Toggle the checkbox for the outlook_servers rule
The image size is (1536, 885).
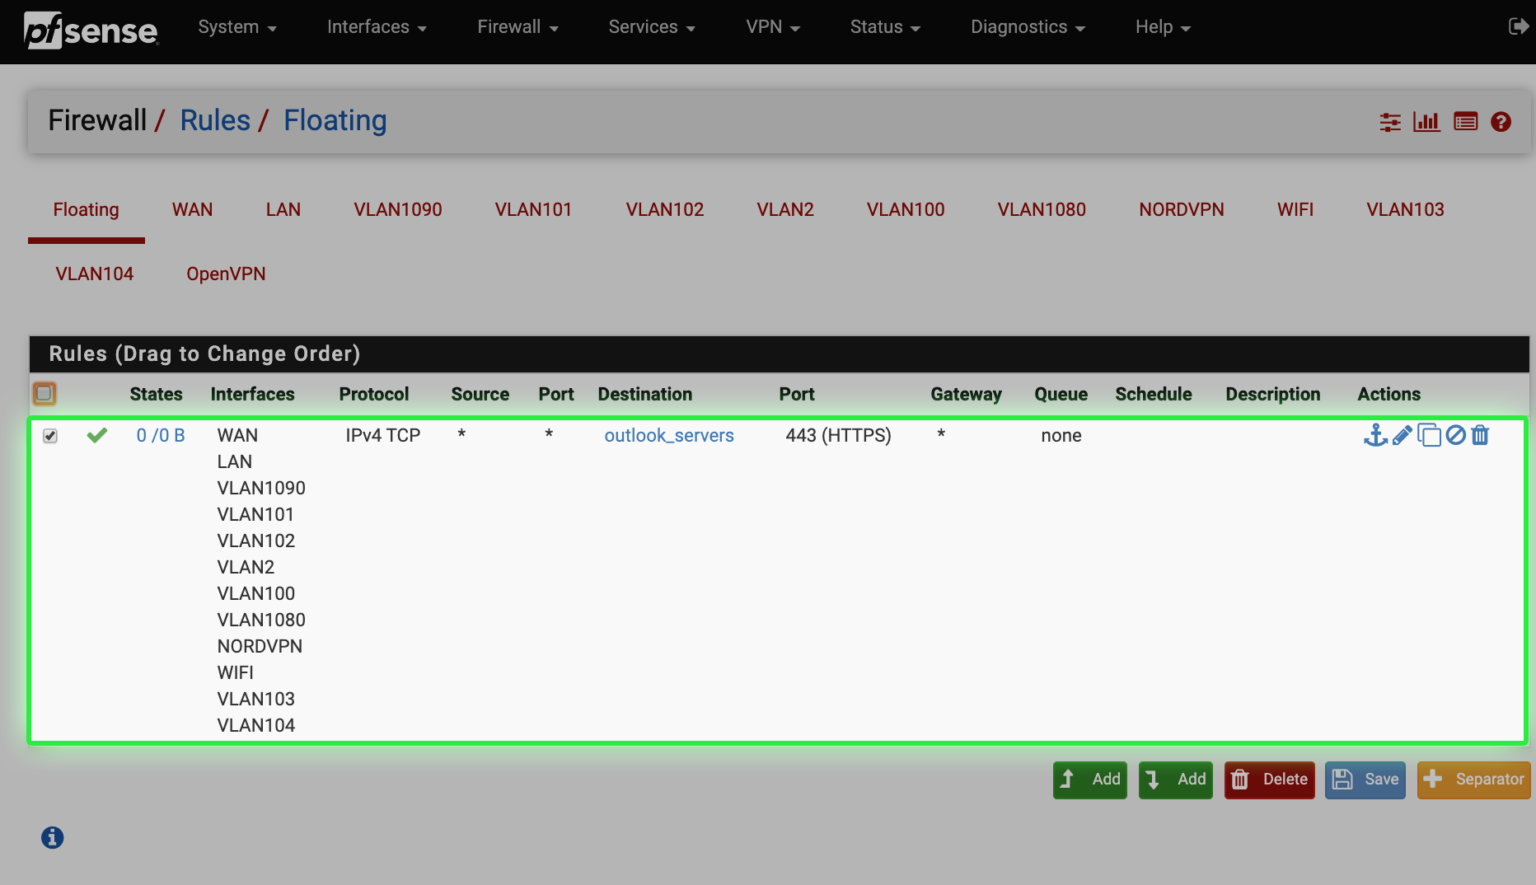click(50, 436)
